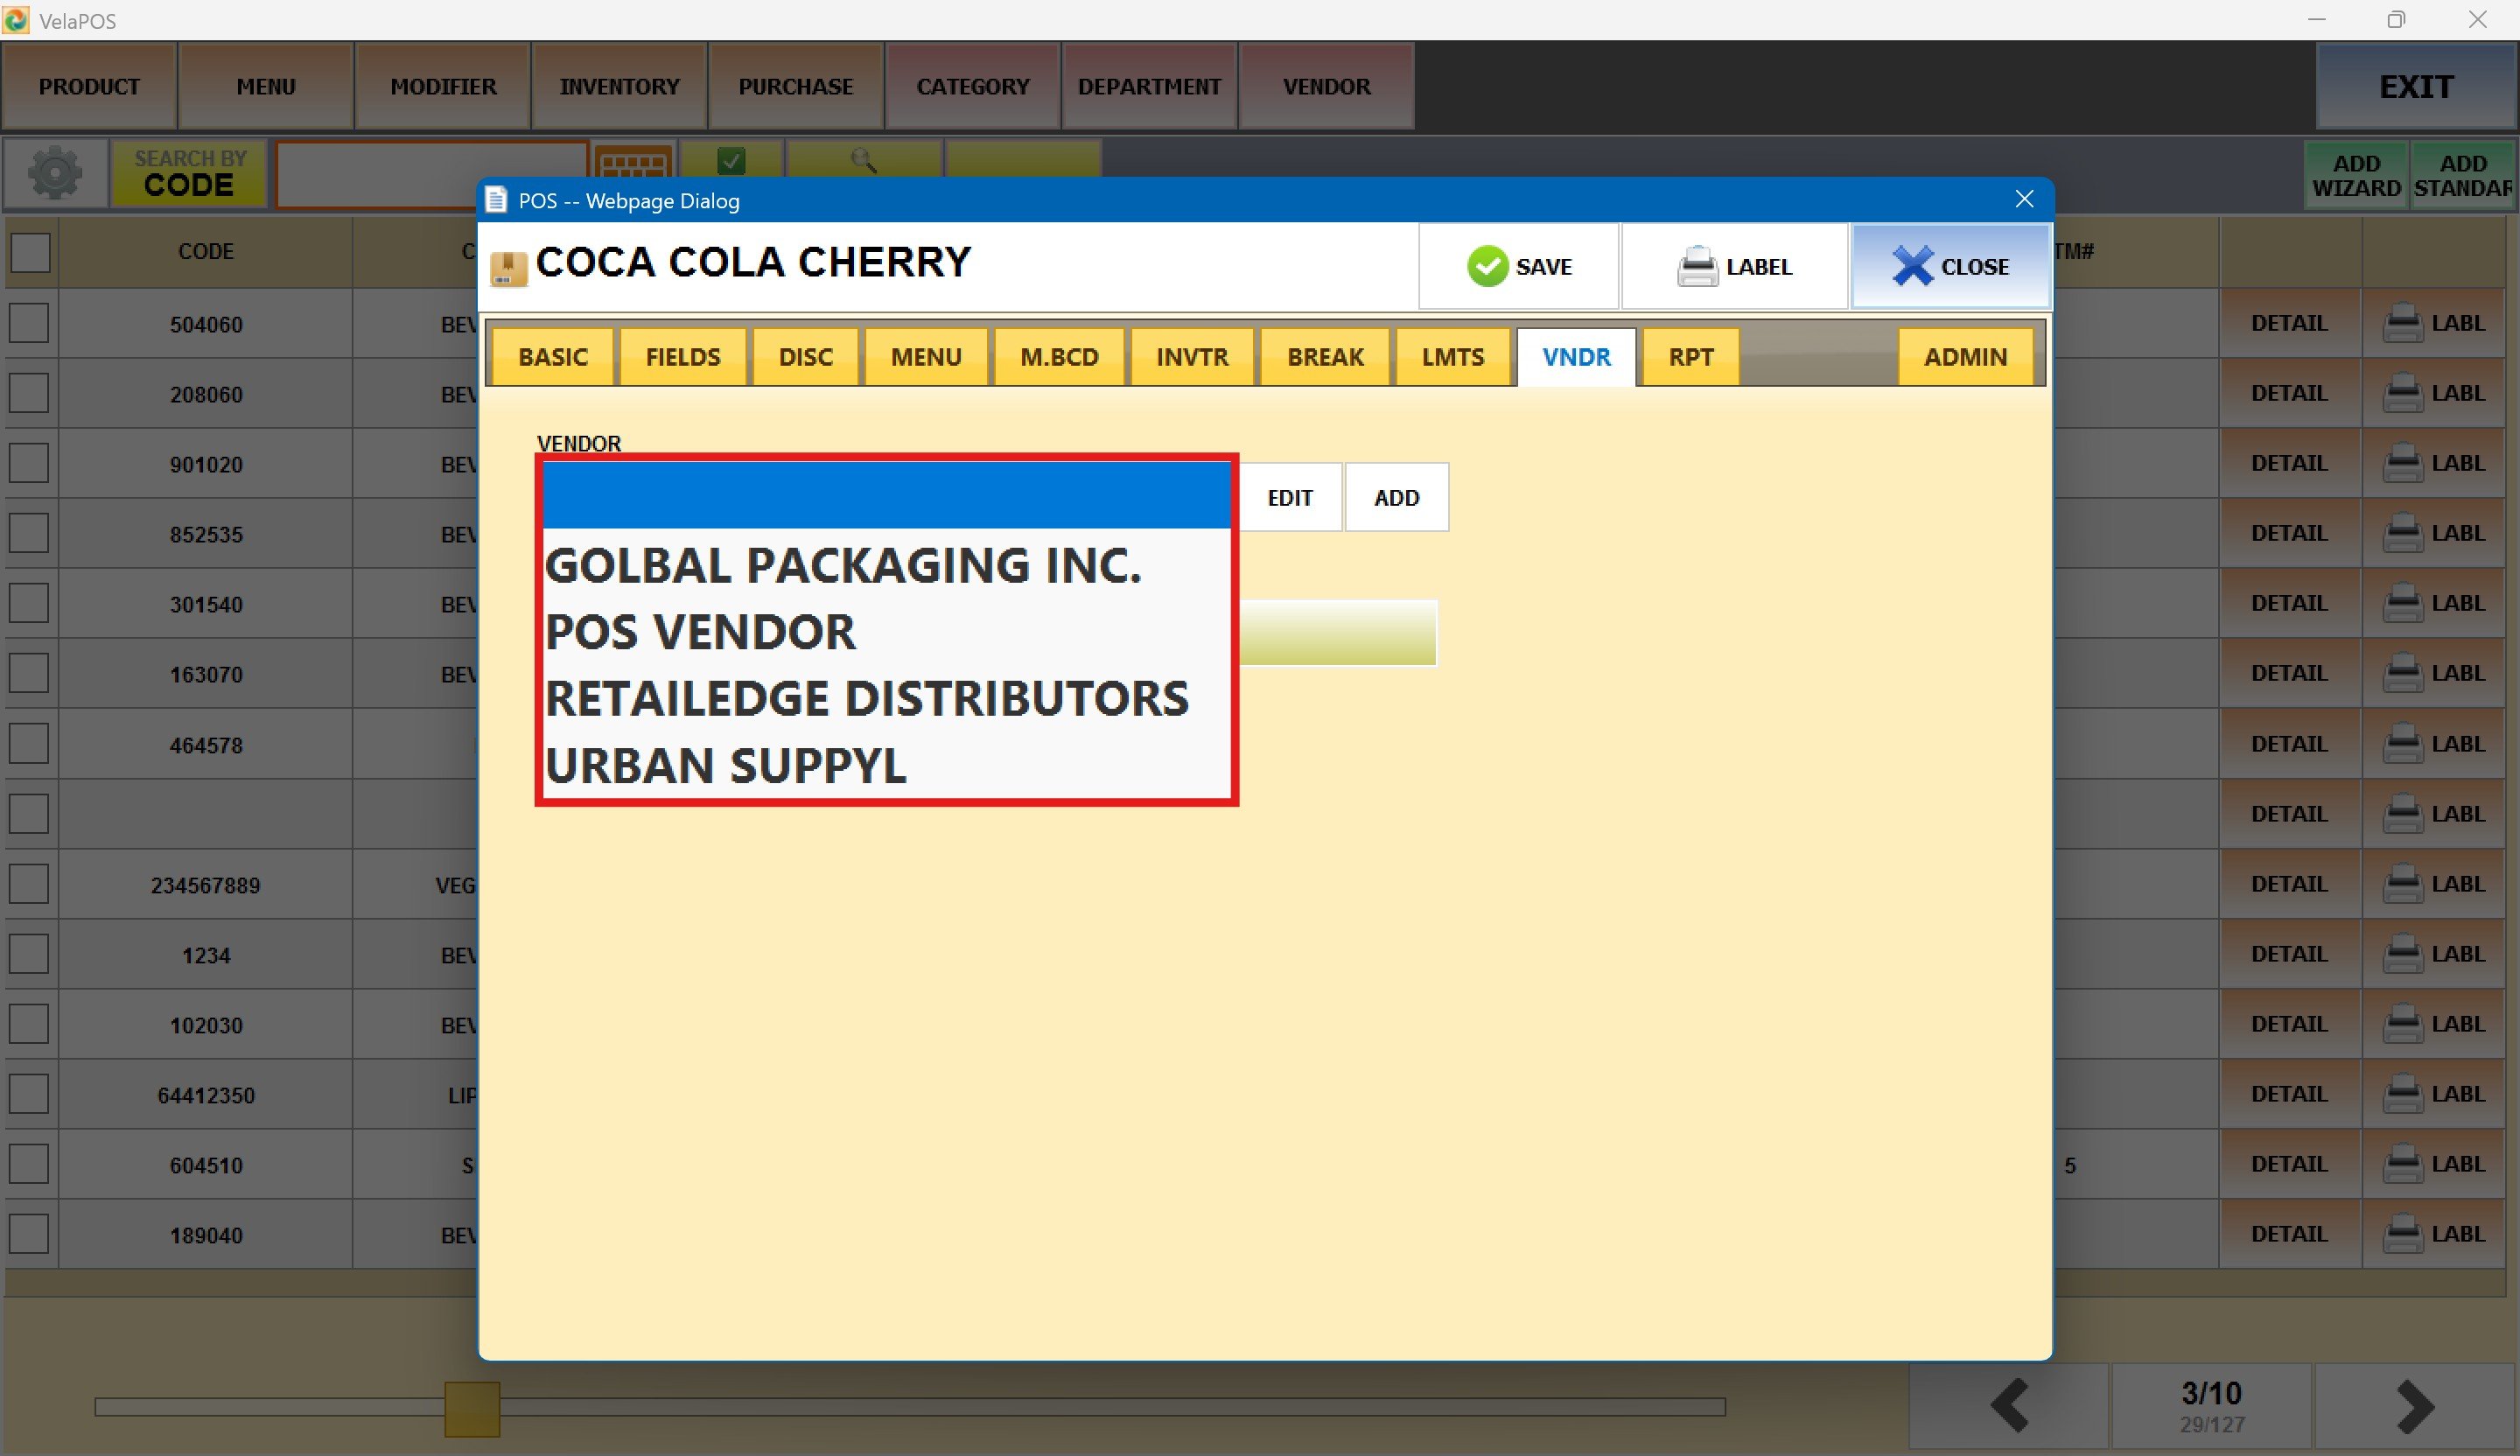Go to the previous page arrow
The height and width of the screenshot is (1456, 2520).
pos(2009,1405)
